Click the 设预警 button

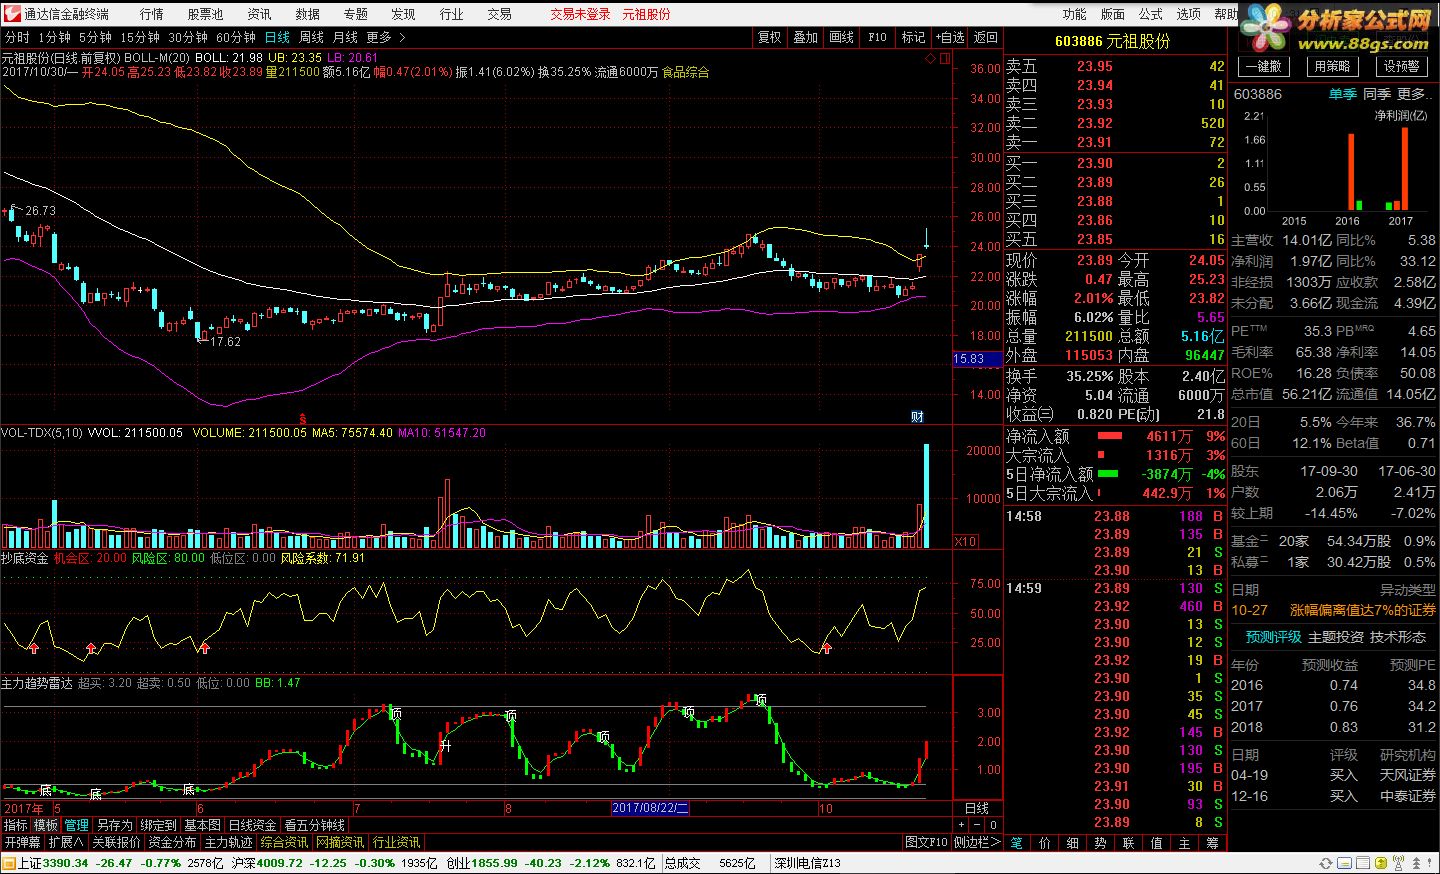tap(1401, 66)
